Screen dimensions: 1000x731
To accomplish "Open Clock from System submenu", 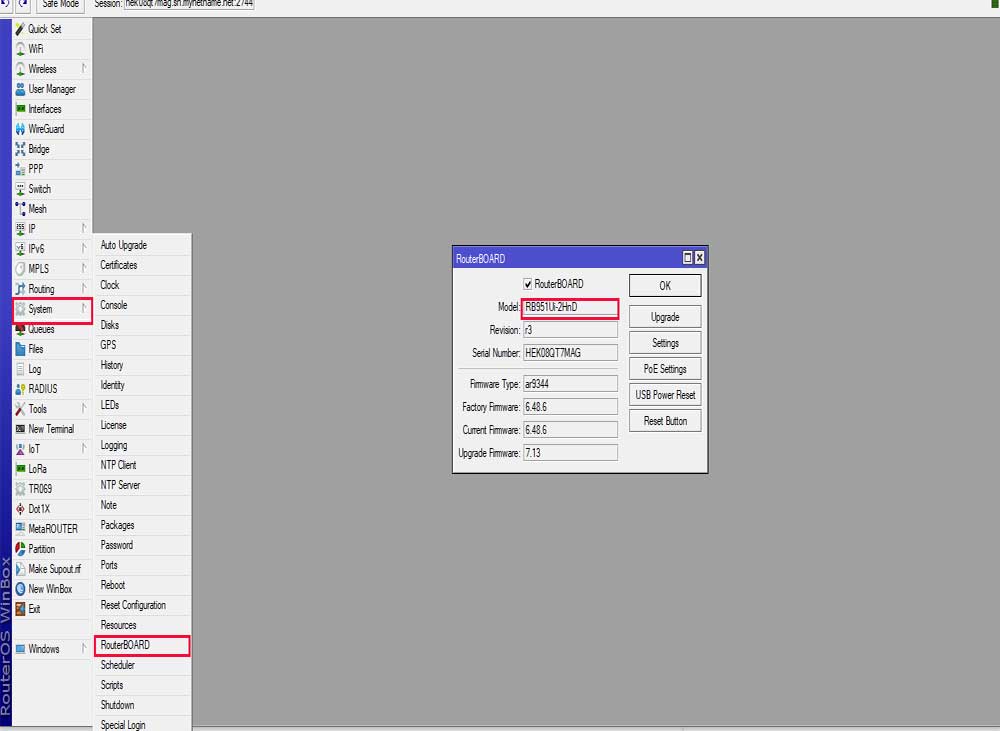I will (143, 285).
